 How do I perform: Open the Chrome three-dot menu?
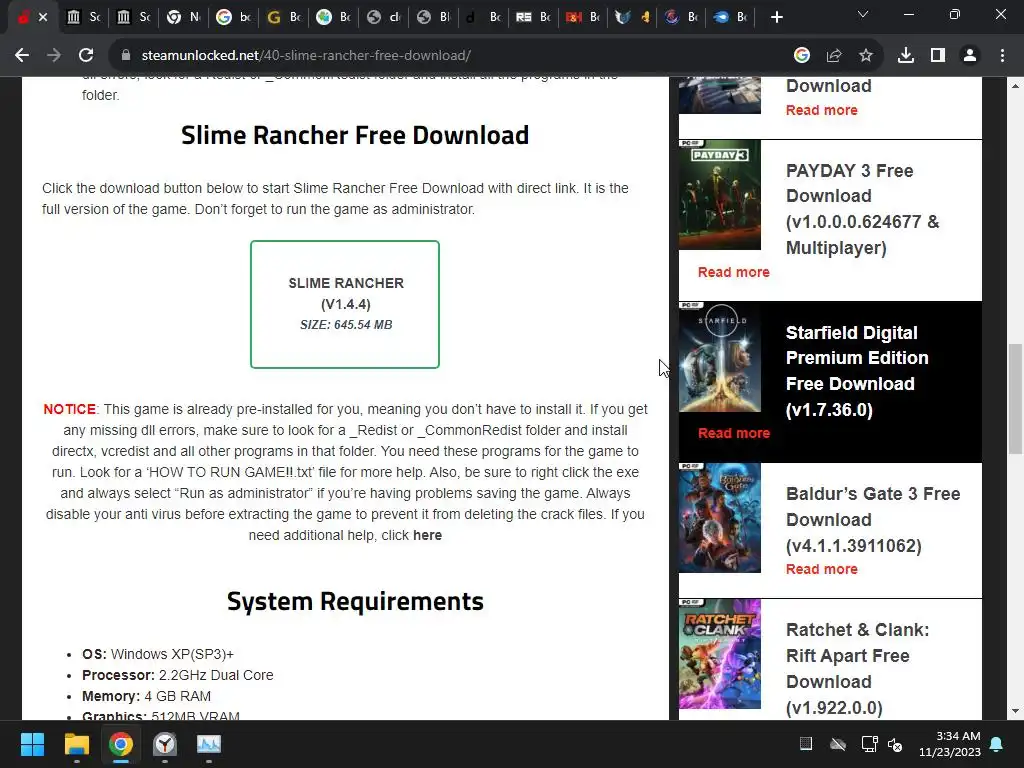1002,56
